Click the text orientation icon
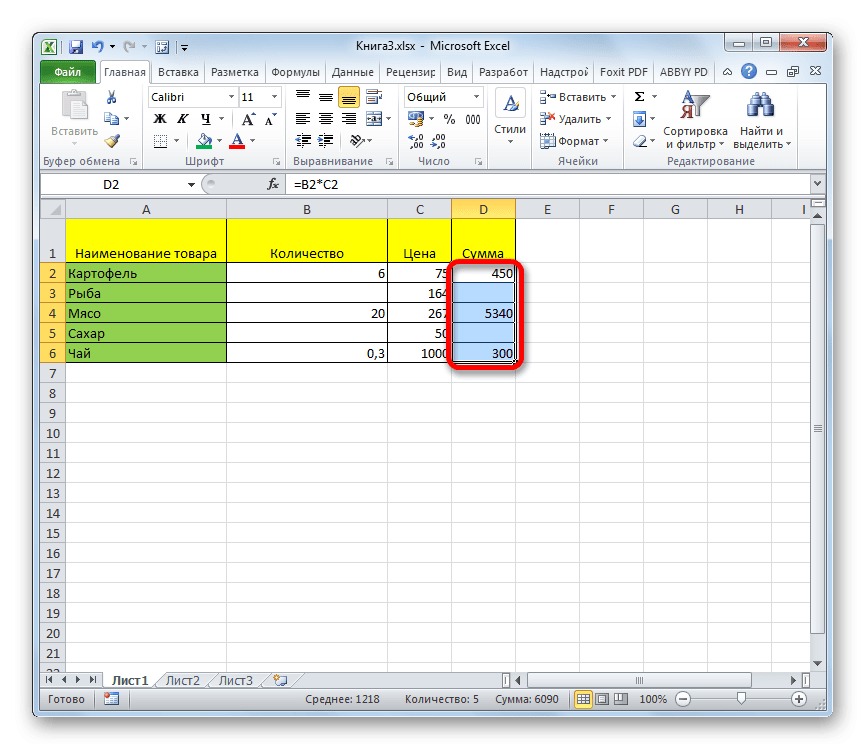 [357, 141]
